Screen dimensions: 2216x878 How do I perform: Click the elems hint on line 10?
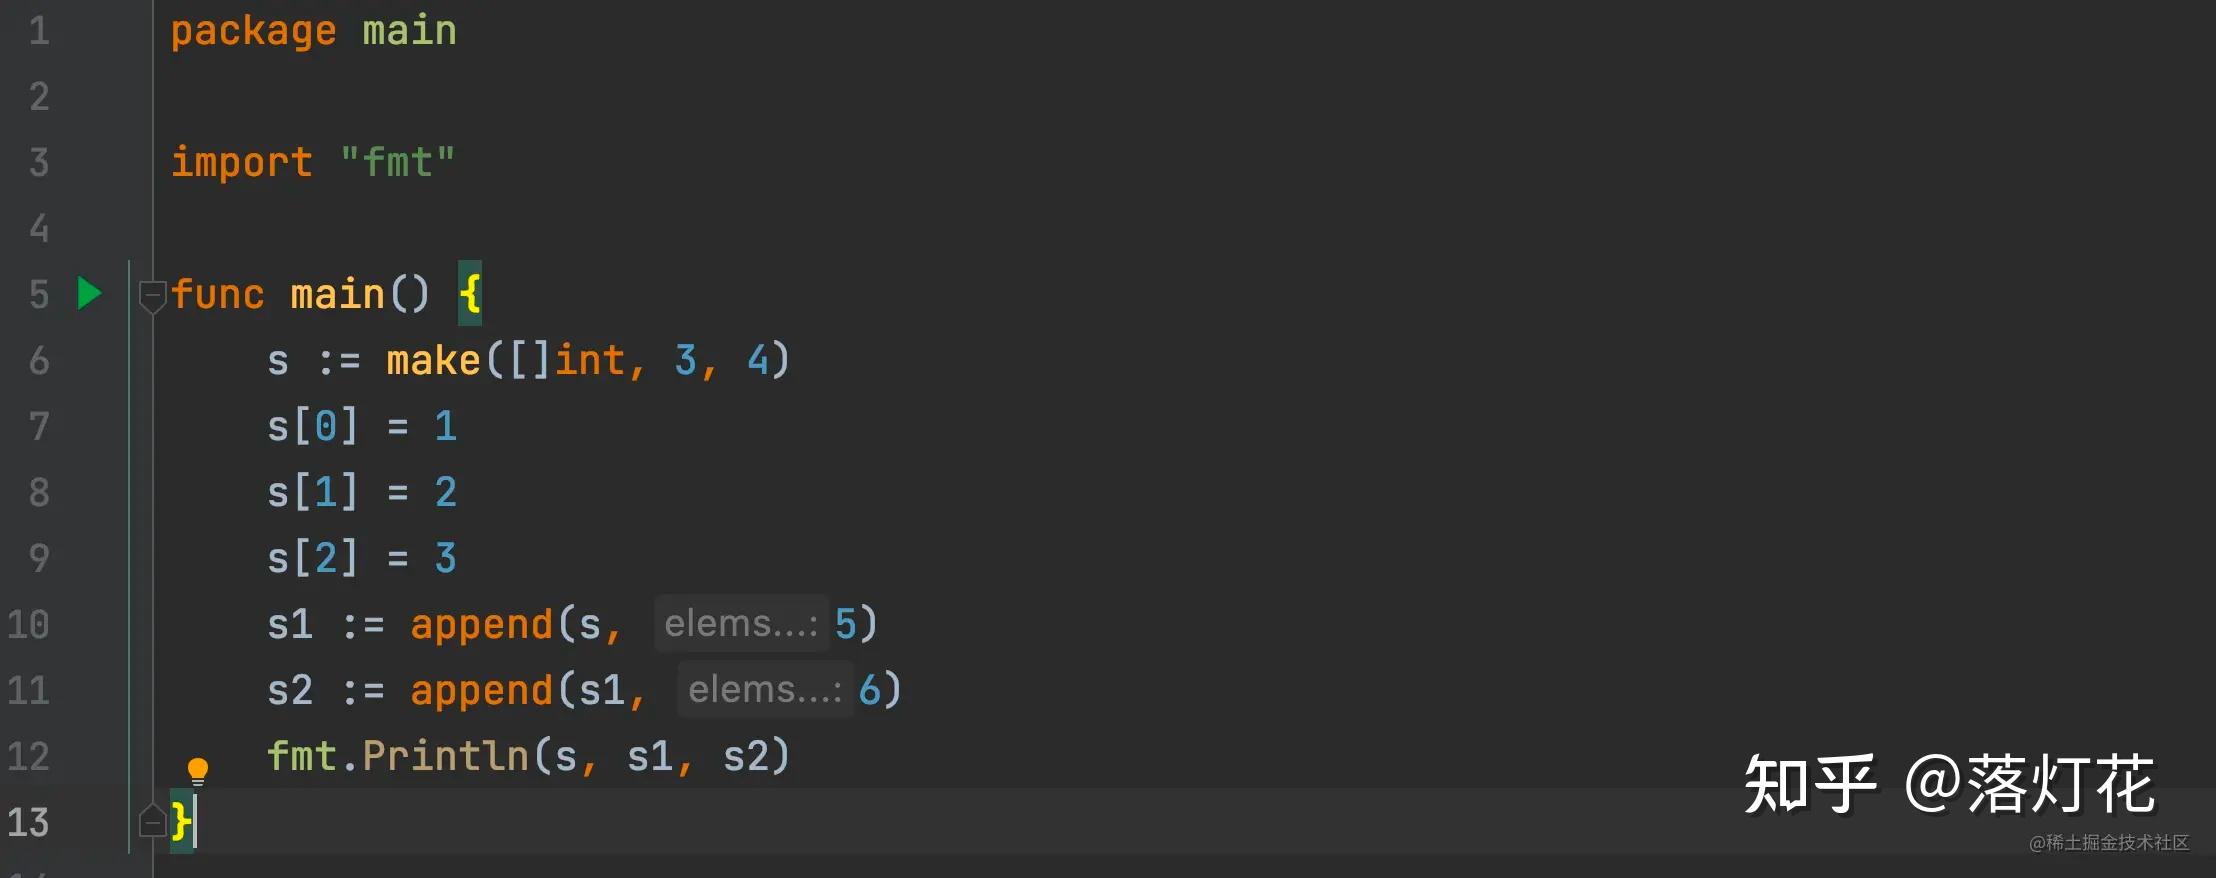click(x=741, y=624)
